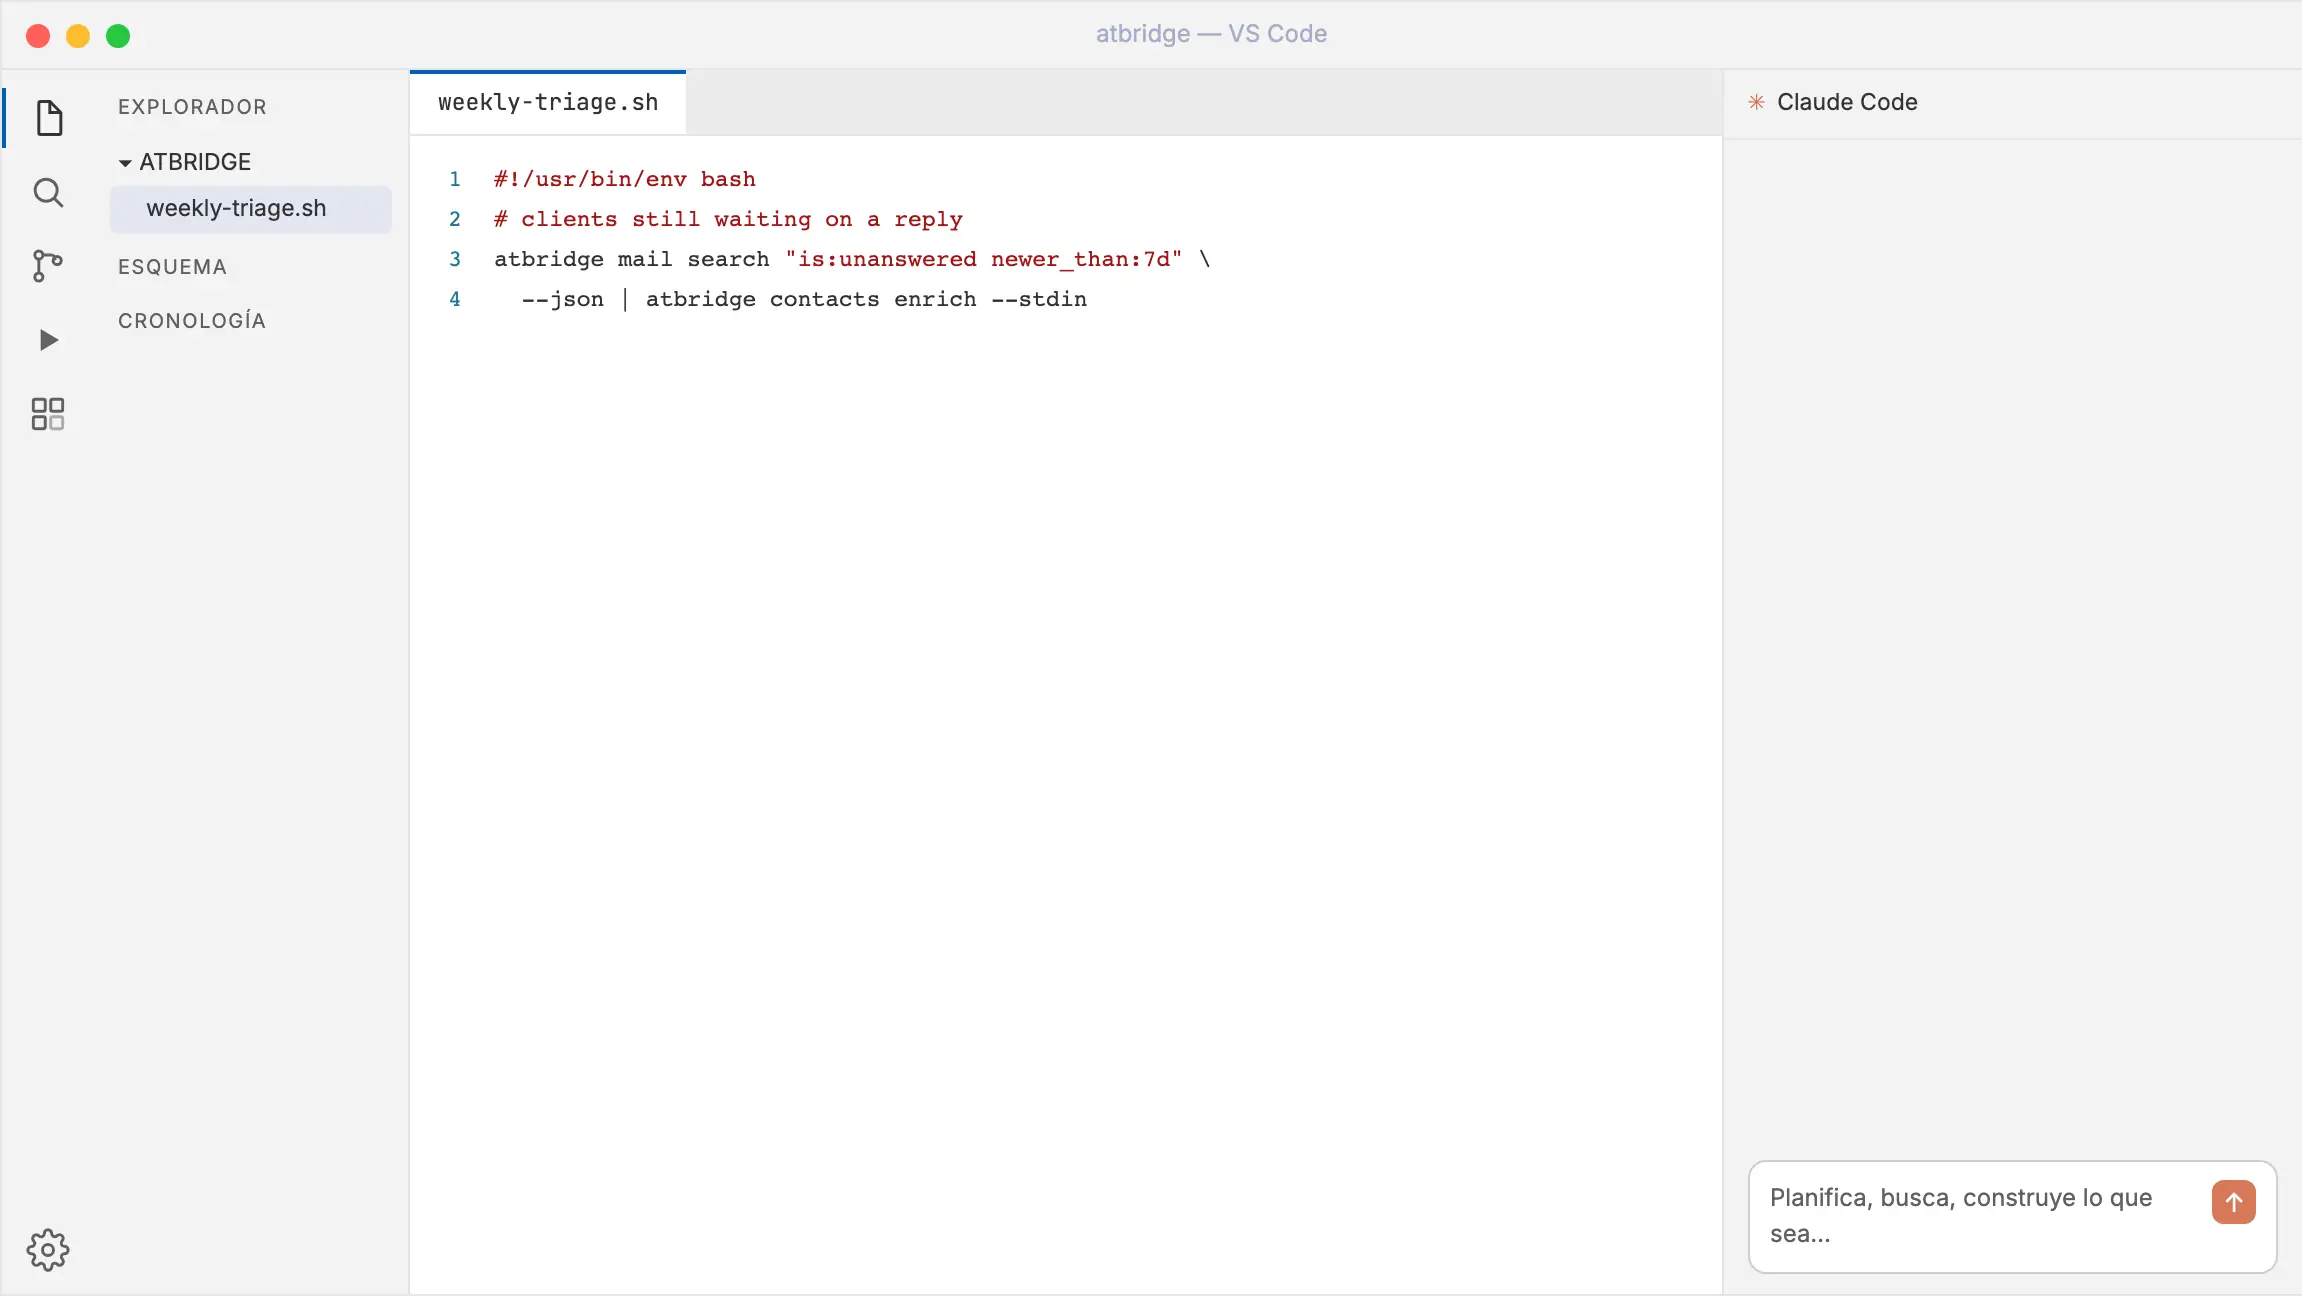Click the Claude Code asterisk icon

(1756, 102)
